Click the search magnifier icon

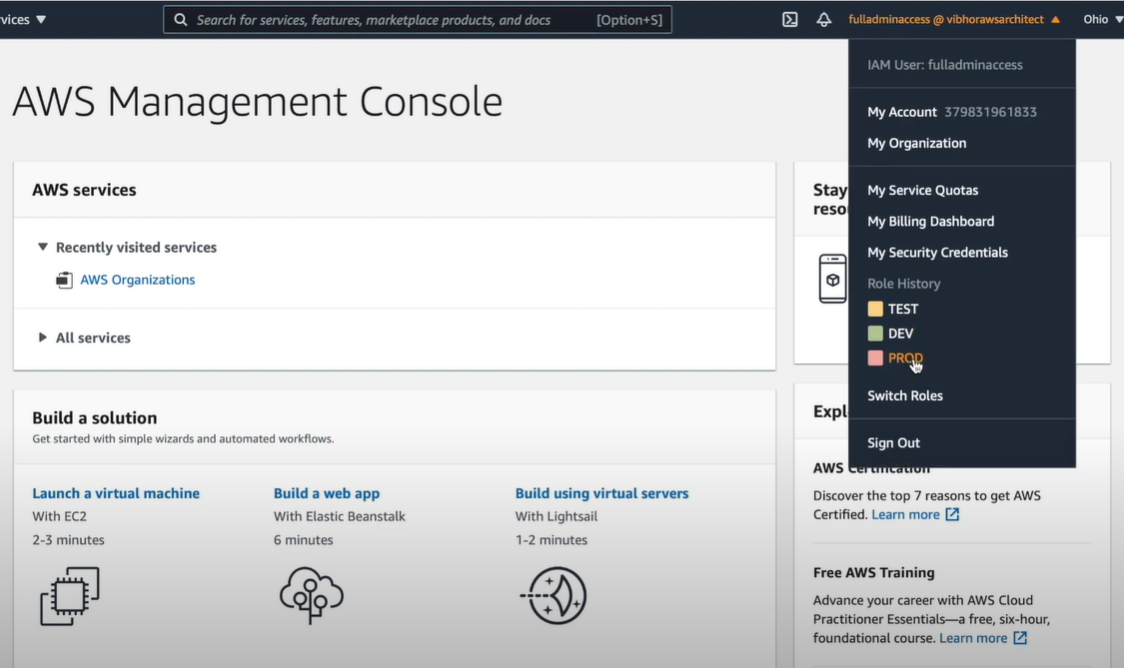point(181,19)
